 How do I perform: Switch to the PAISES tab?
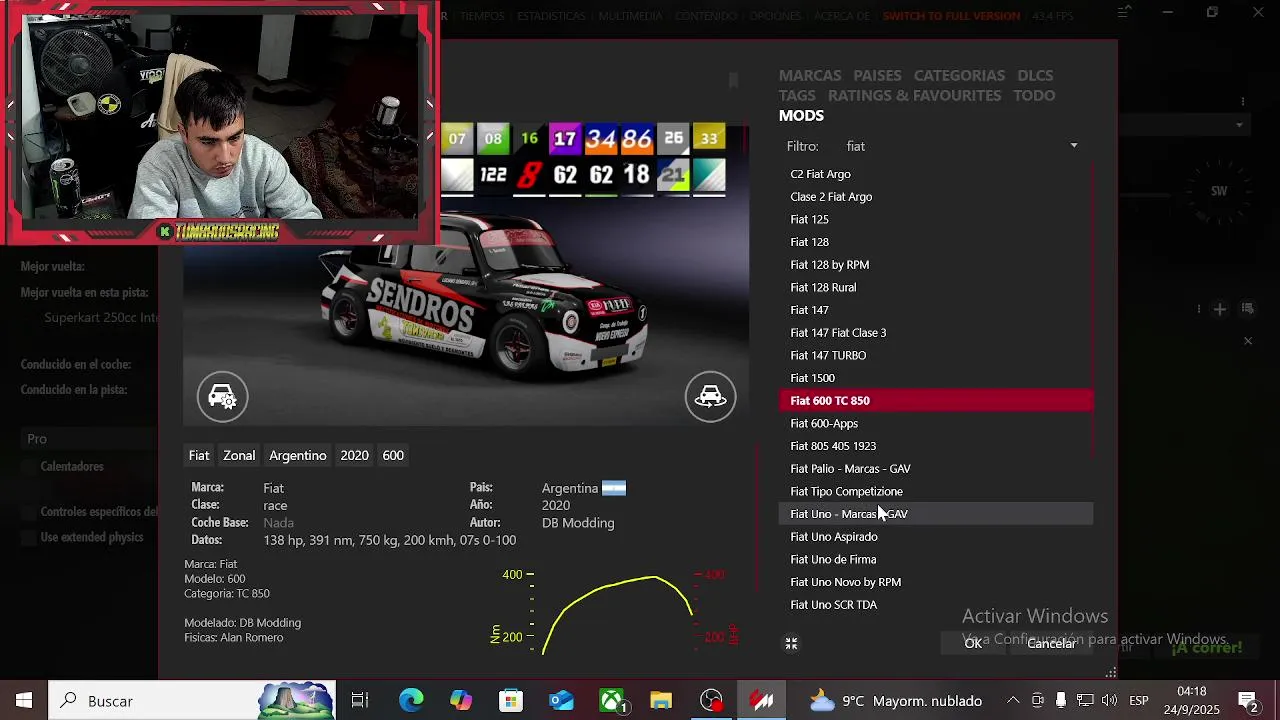point(877,76)
